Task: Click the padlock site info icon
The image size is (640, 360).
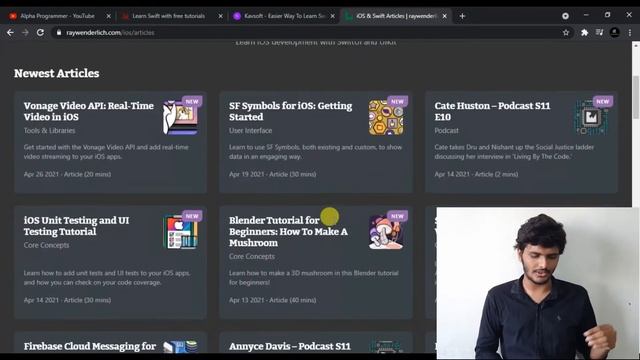Action: [x=59, y=32]
